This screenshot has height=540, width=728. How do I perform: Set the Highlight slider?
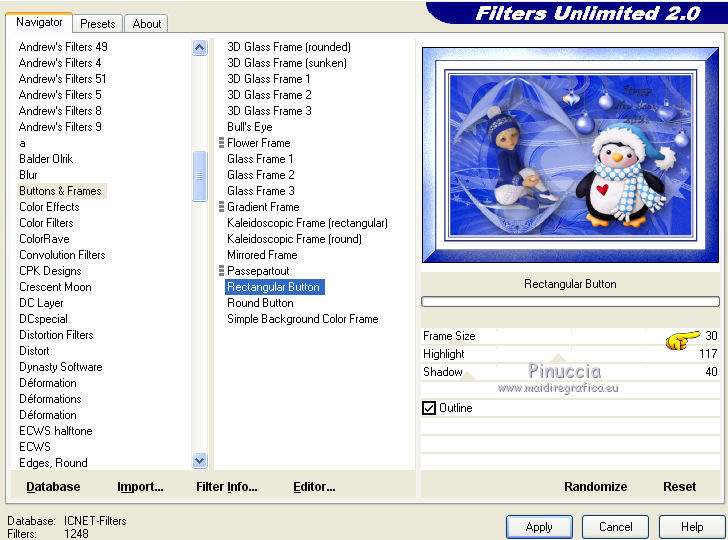[570, 354]
